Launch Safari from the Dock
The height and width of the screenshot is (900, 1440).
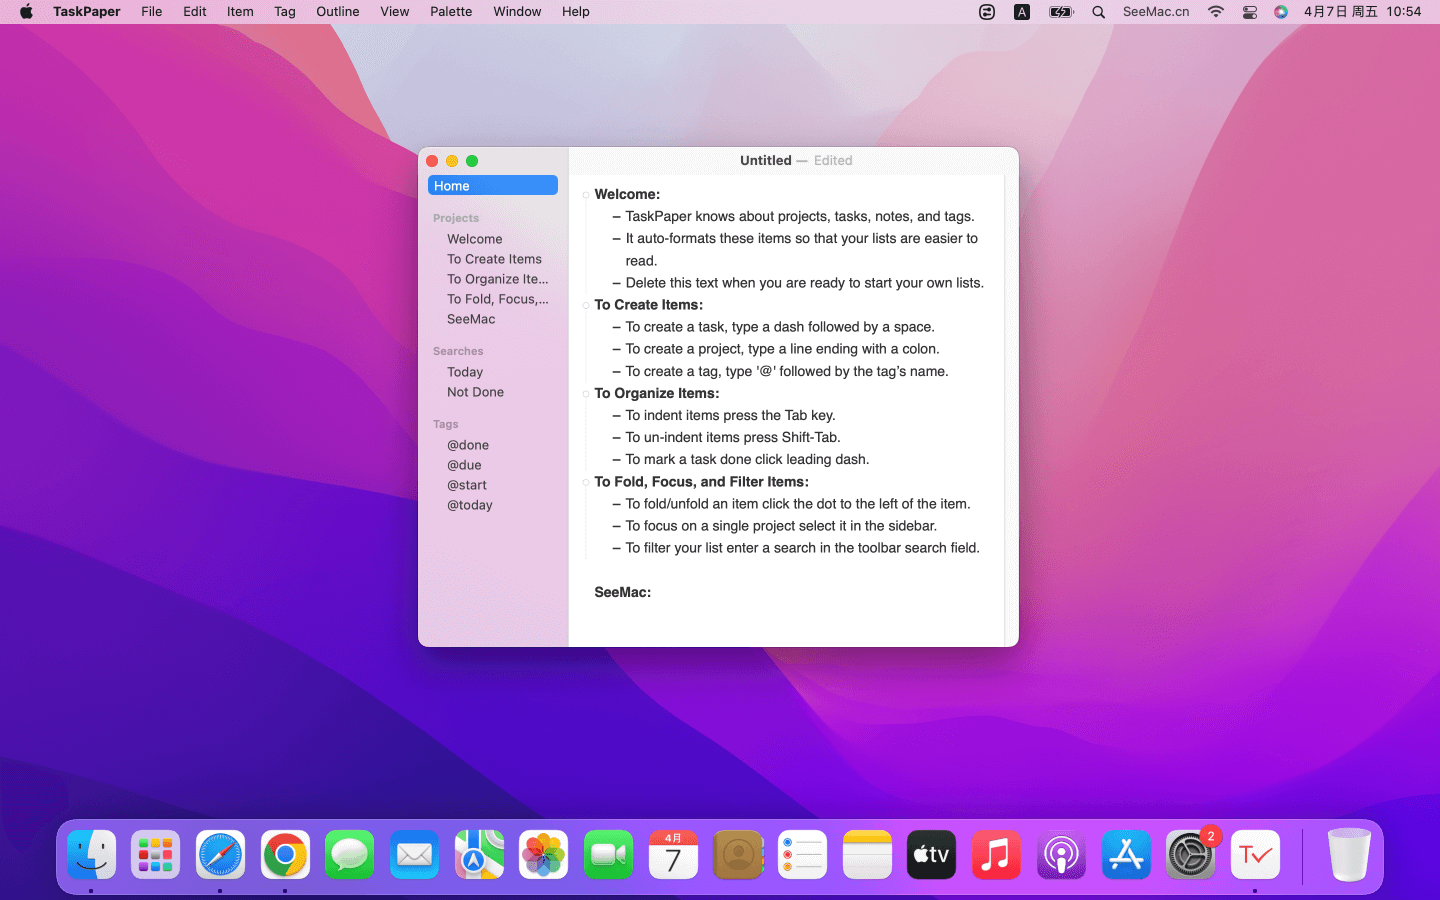(220, 855)
